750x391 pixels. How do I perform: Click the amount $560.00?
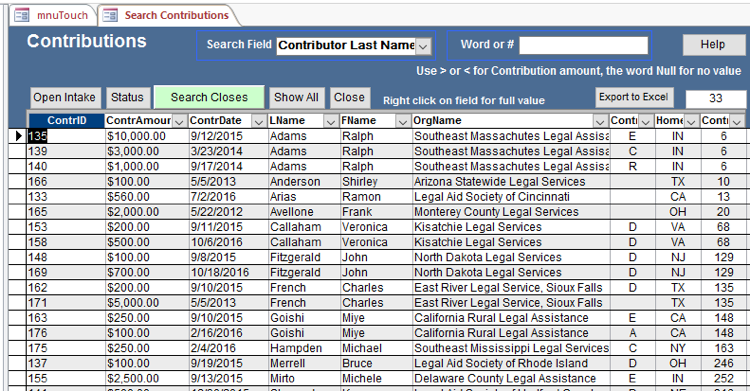pos(146,197)
